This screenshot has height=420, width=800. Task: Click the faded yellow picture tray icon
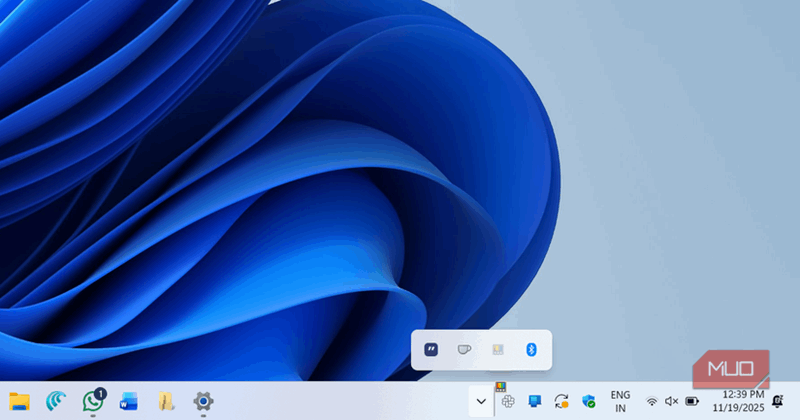pos(497,349)
